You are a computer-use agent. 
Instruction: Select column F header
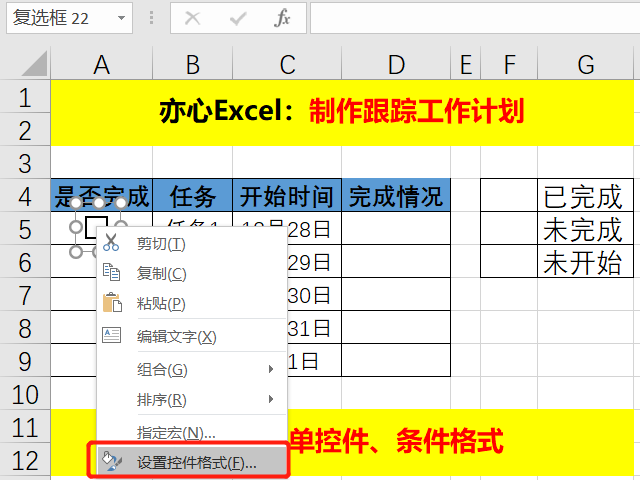(509, 64)
